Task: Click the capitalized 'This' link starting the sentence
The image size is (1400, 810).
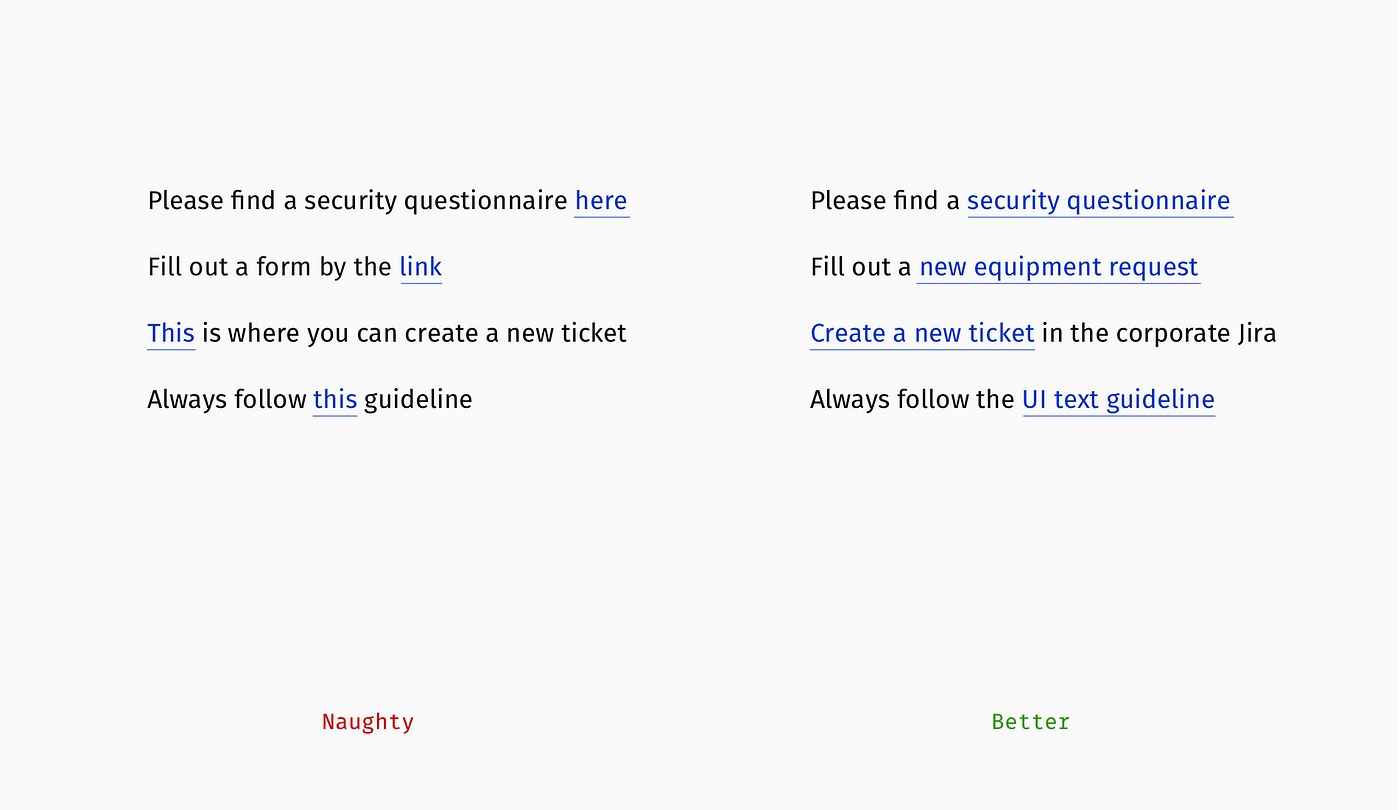Action: 171,333
